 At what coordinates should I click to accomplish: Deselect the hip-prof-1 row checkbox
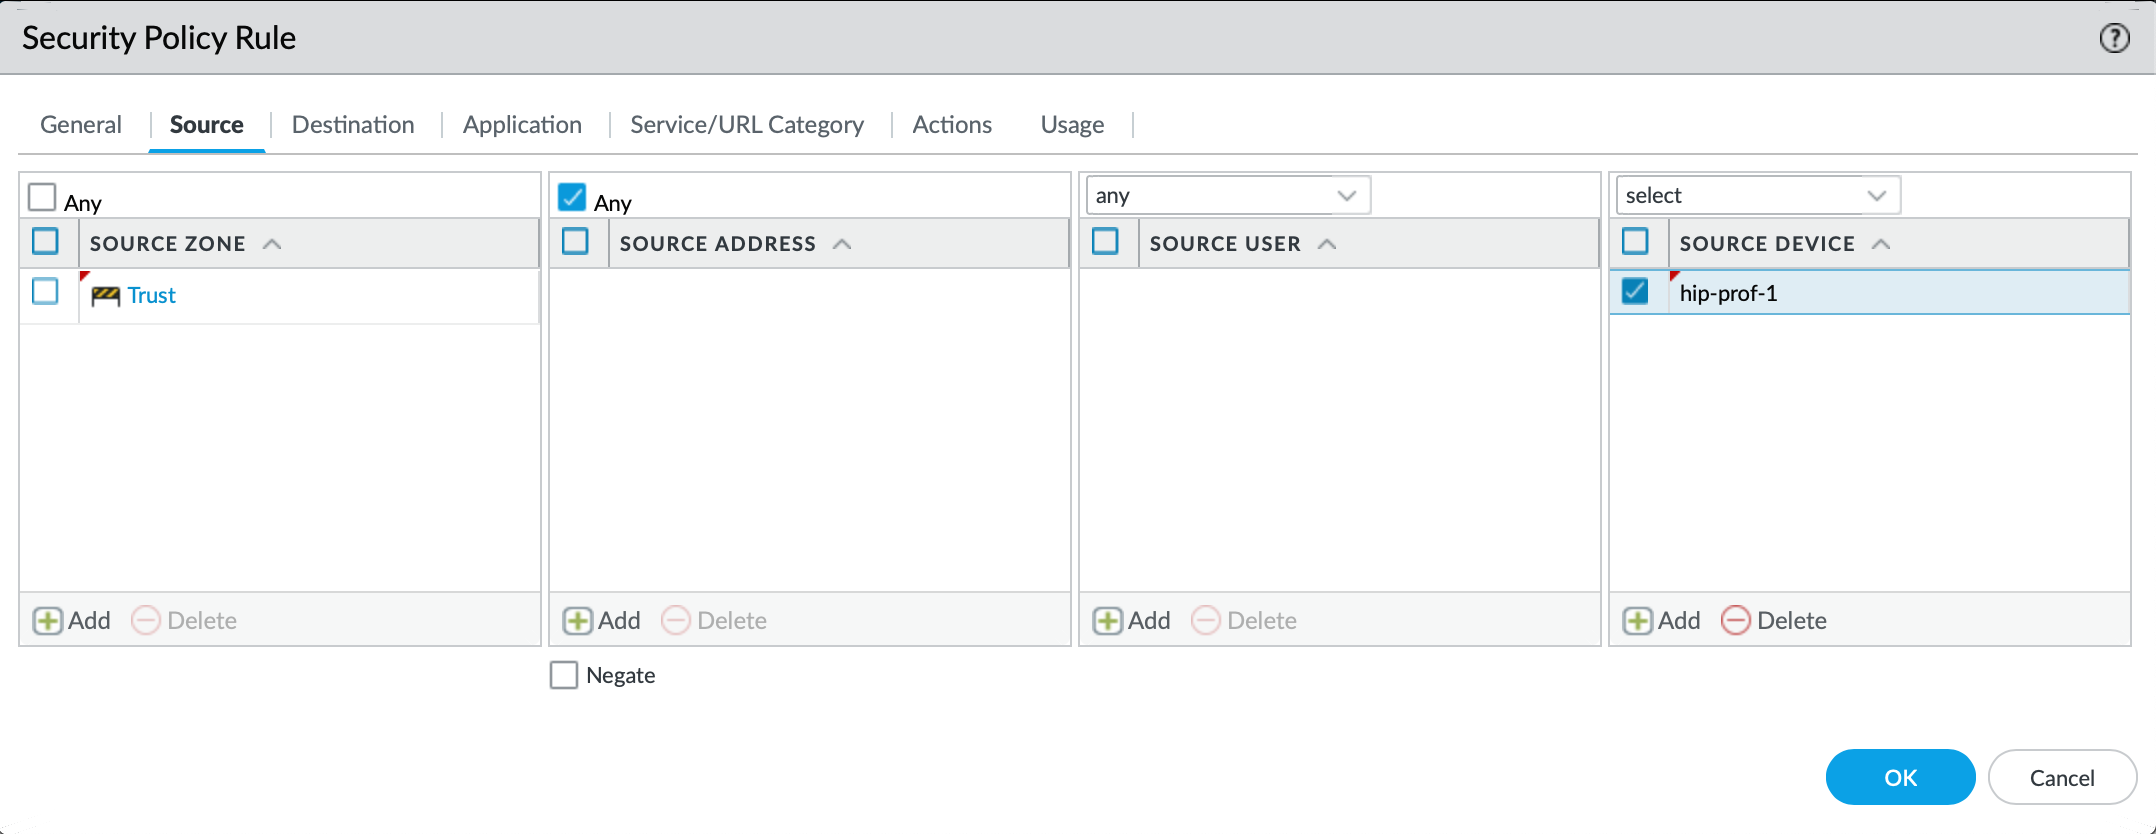1635,291
